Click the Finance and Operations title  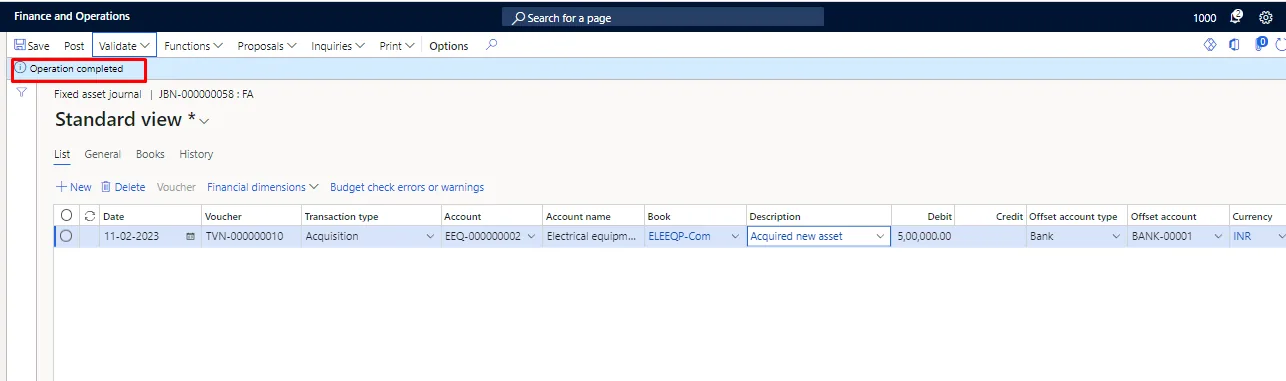click(72, 17)
